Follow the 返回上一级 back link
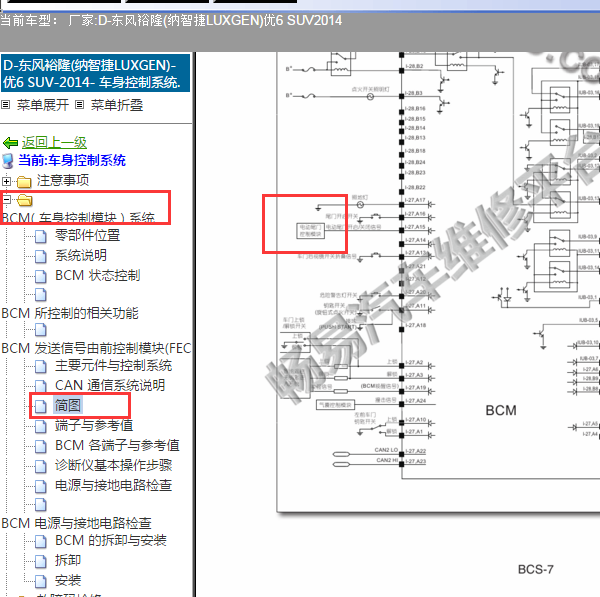Image resolution: width=600 pixels, height=597 pixels. (x=54, y=142)
